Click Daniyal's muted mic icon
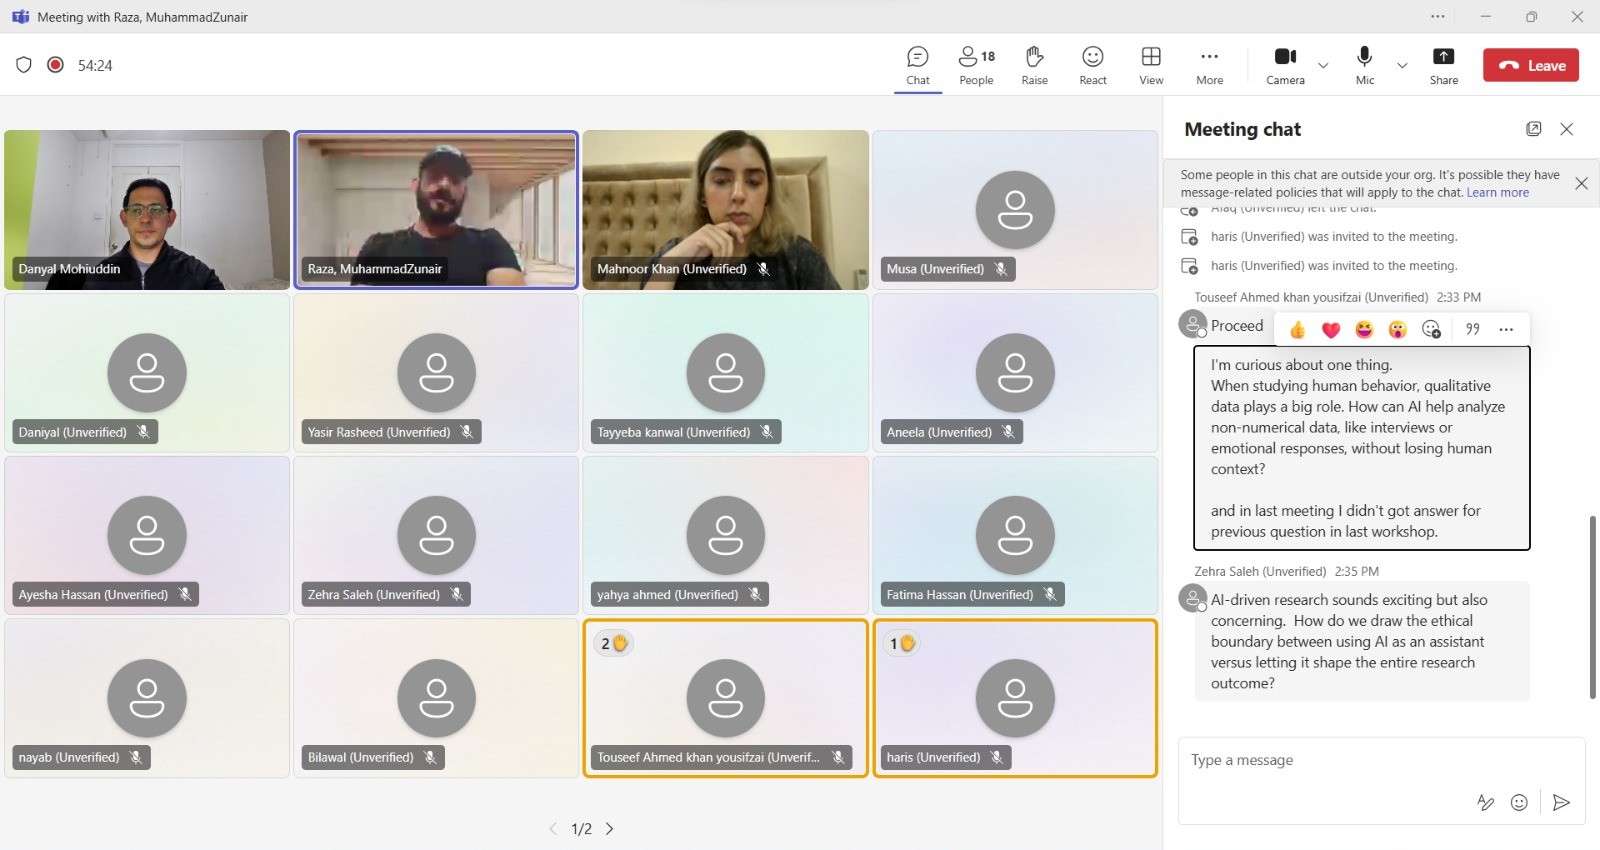Viewport: 1600px width, 850px height. pos(144,432)
